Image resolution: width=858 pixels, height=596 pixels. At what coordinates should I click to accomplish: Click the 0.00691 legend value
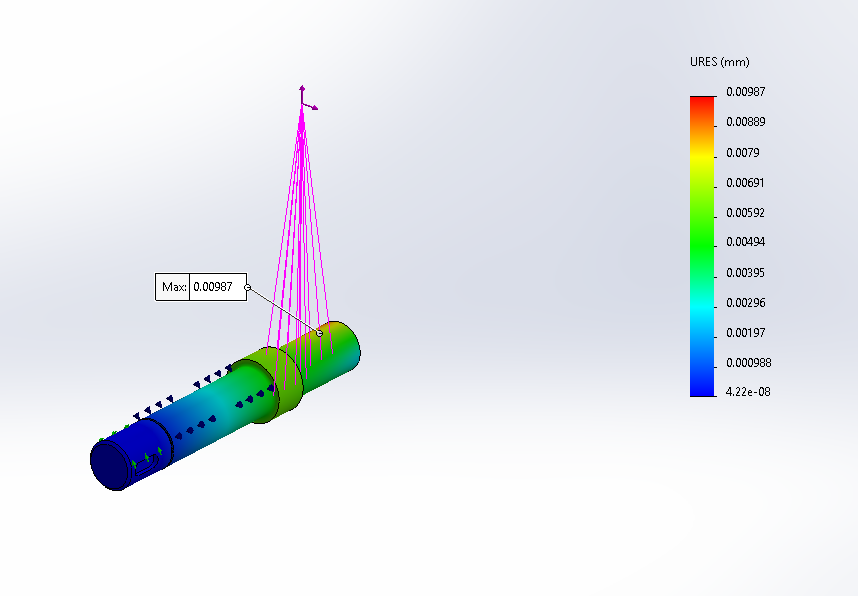coord(745,183)
